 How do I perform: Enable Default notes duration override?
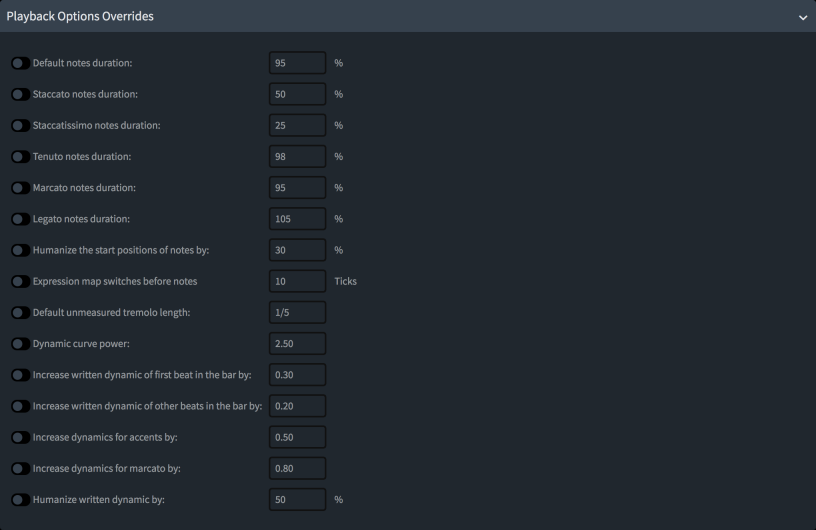[19, 63]
